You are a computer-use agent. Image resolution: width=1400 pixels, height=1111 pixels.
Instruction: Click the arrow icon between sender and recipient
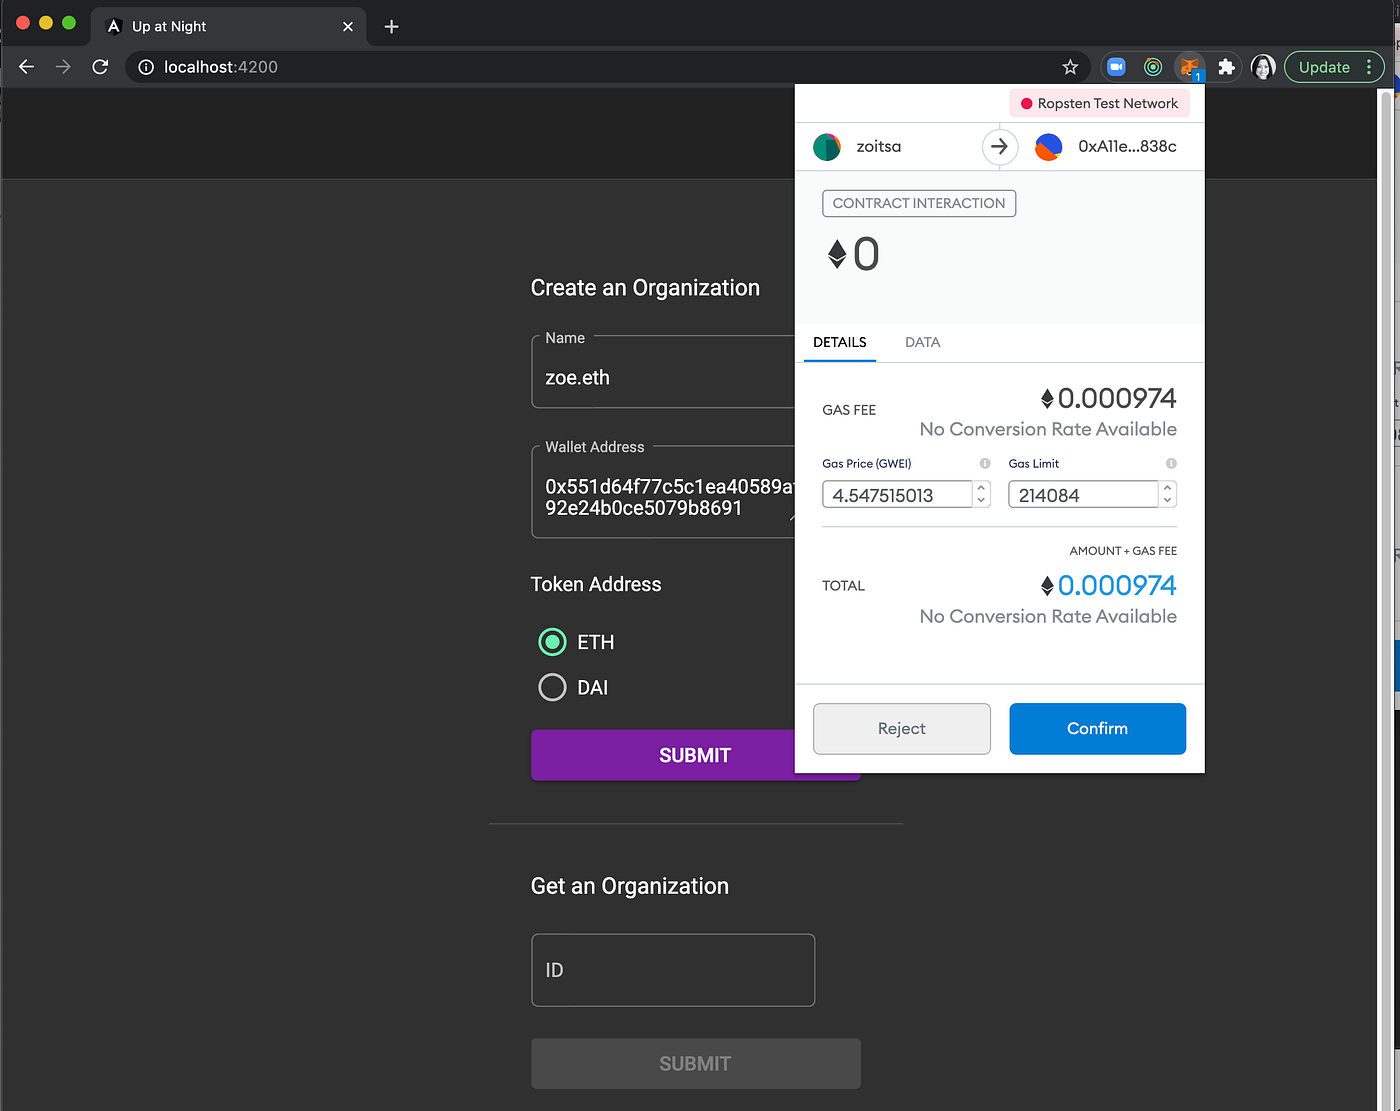coord(999,146)
